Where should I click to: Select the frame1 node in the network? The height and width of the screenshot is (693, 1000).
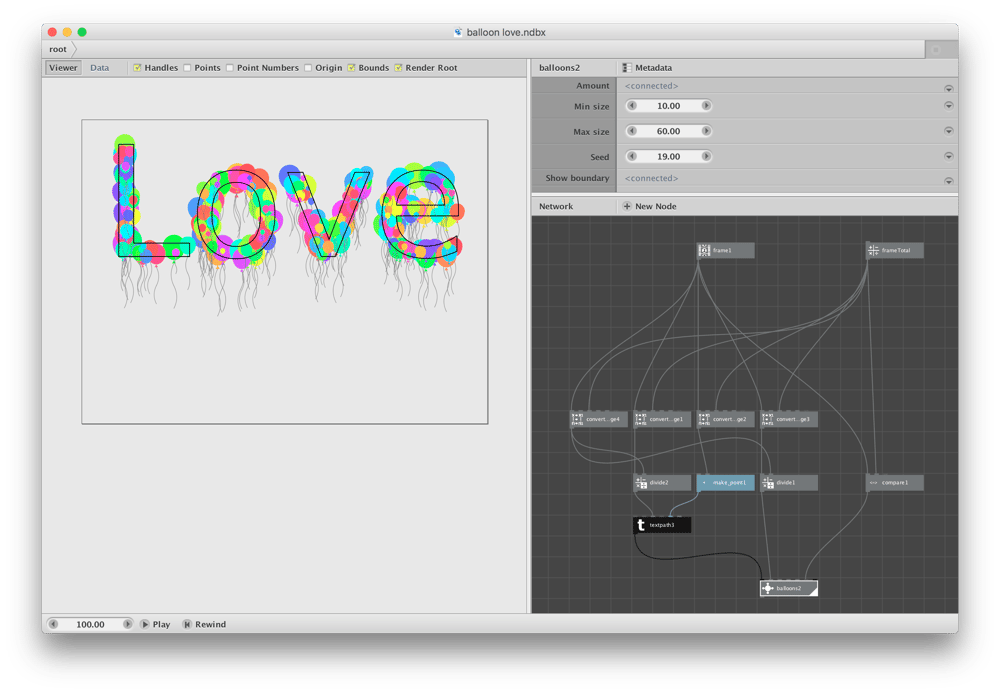[x=726, y=251]
